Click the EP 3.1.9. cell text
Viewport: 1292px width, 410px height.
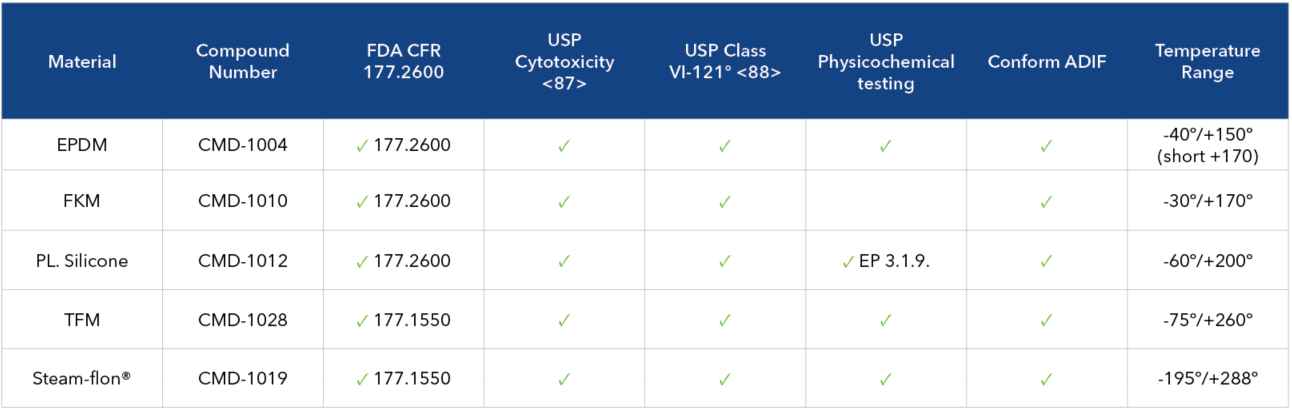point(894,261)
